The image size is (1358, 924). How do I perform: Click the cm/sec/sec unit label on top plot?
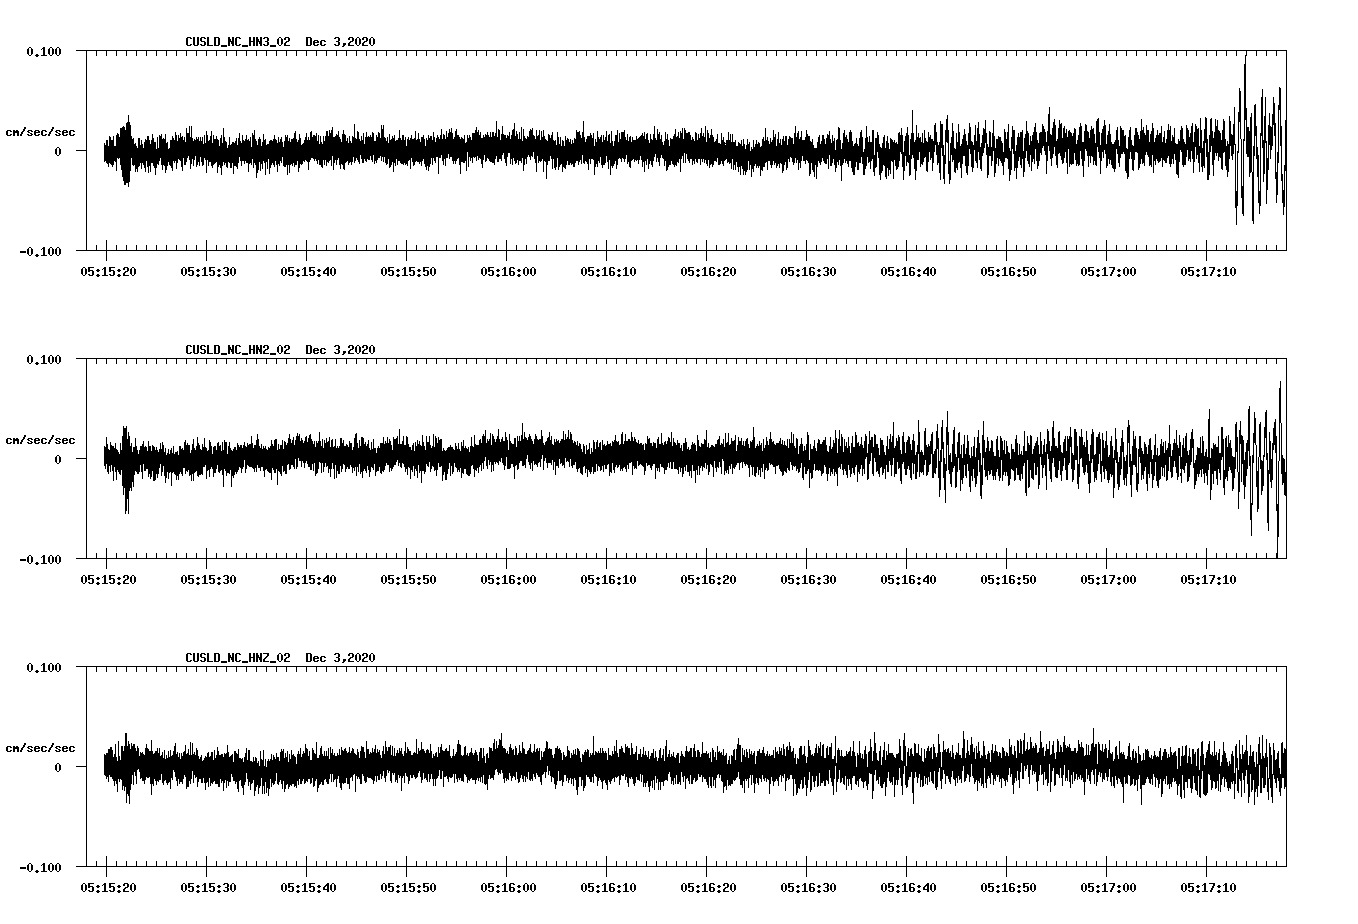pyautogui.click(x=41, y=131)
